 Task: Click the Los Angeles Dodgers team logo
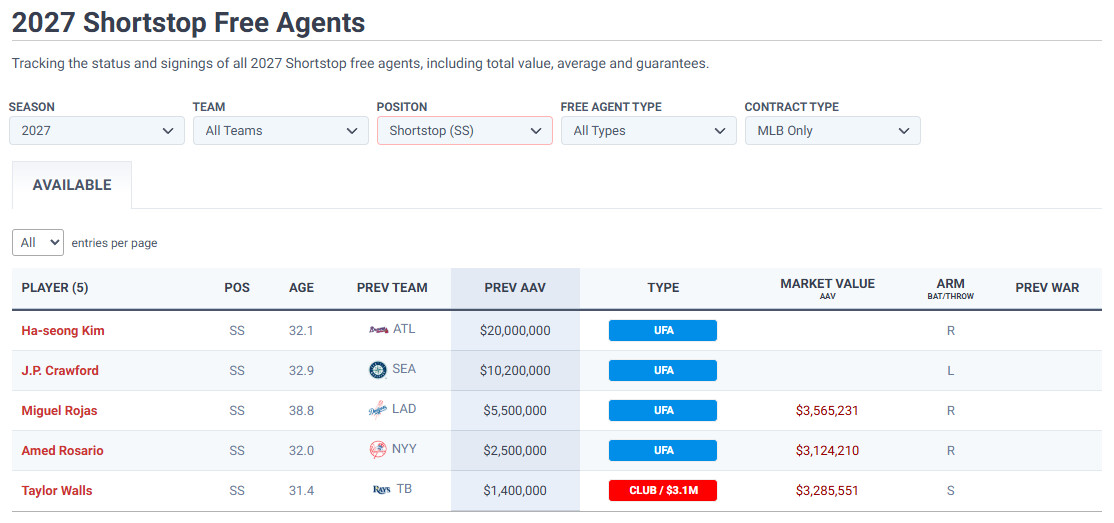point(378,410)
